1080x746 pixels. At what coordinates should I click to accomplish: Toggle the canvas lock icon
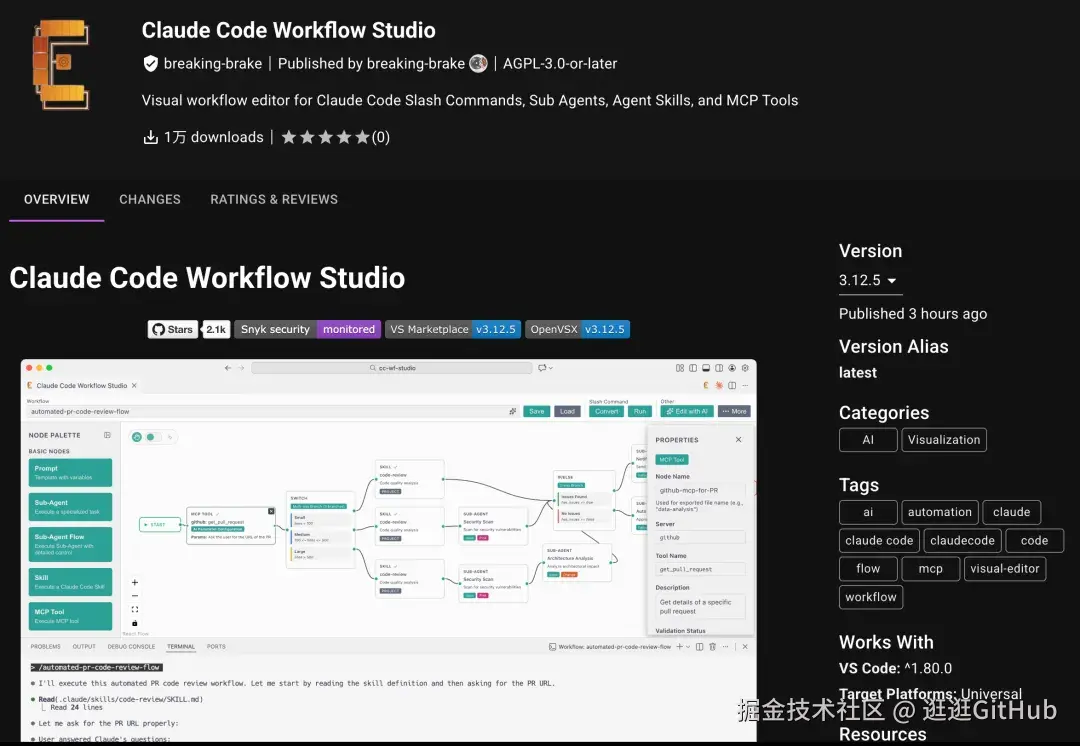(135, 623)
